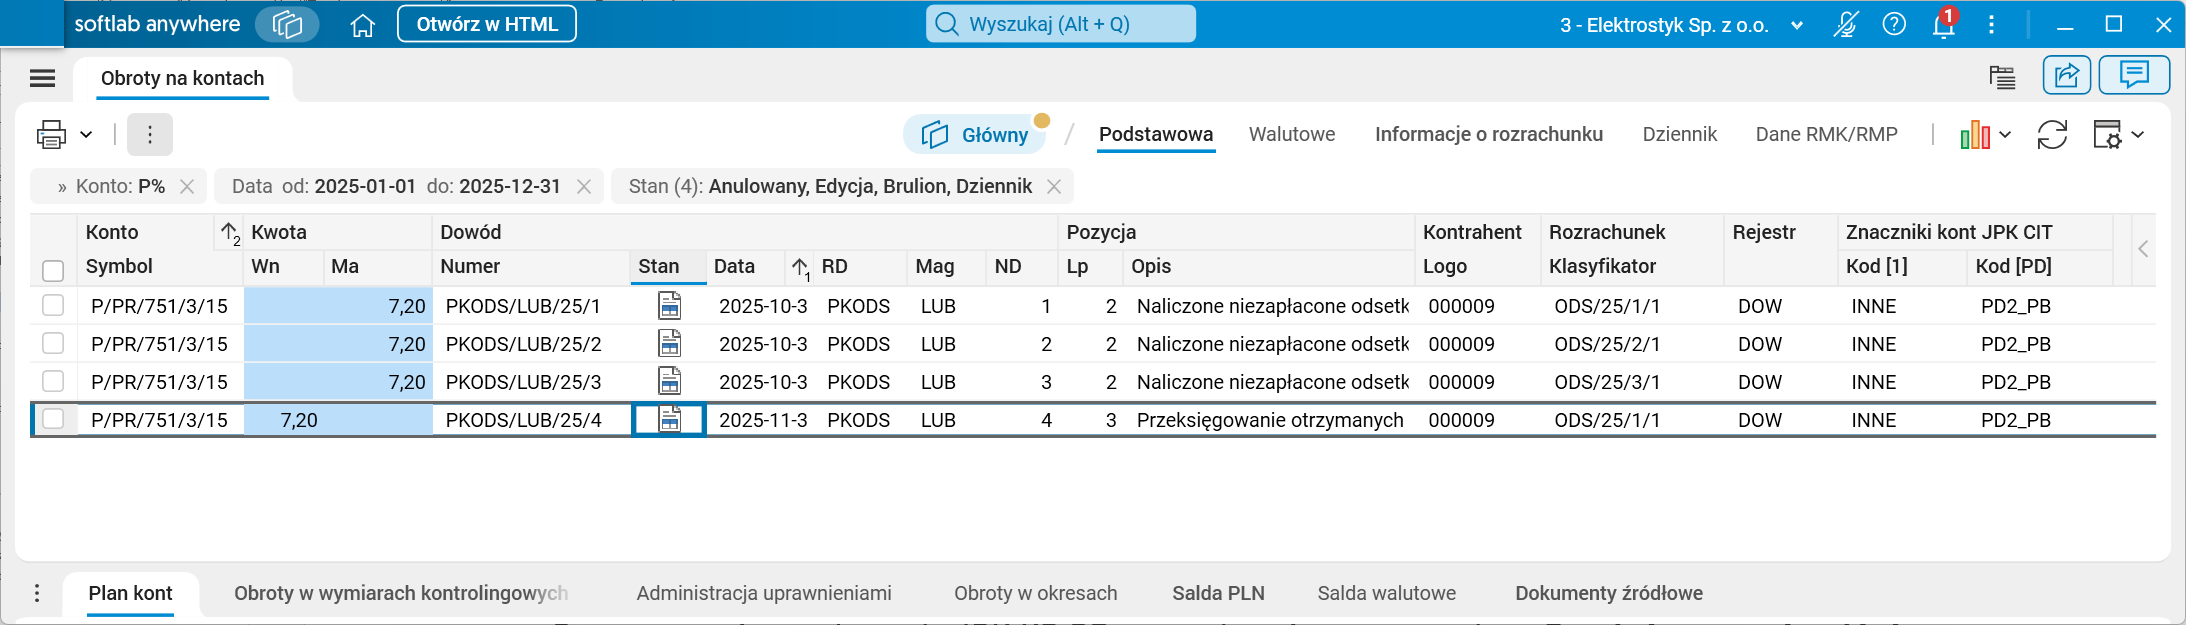Click the Główny view button

click(975, 134)
